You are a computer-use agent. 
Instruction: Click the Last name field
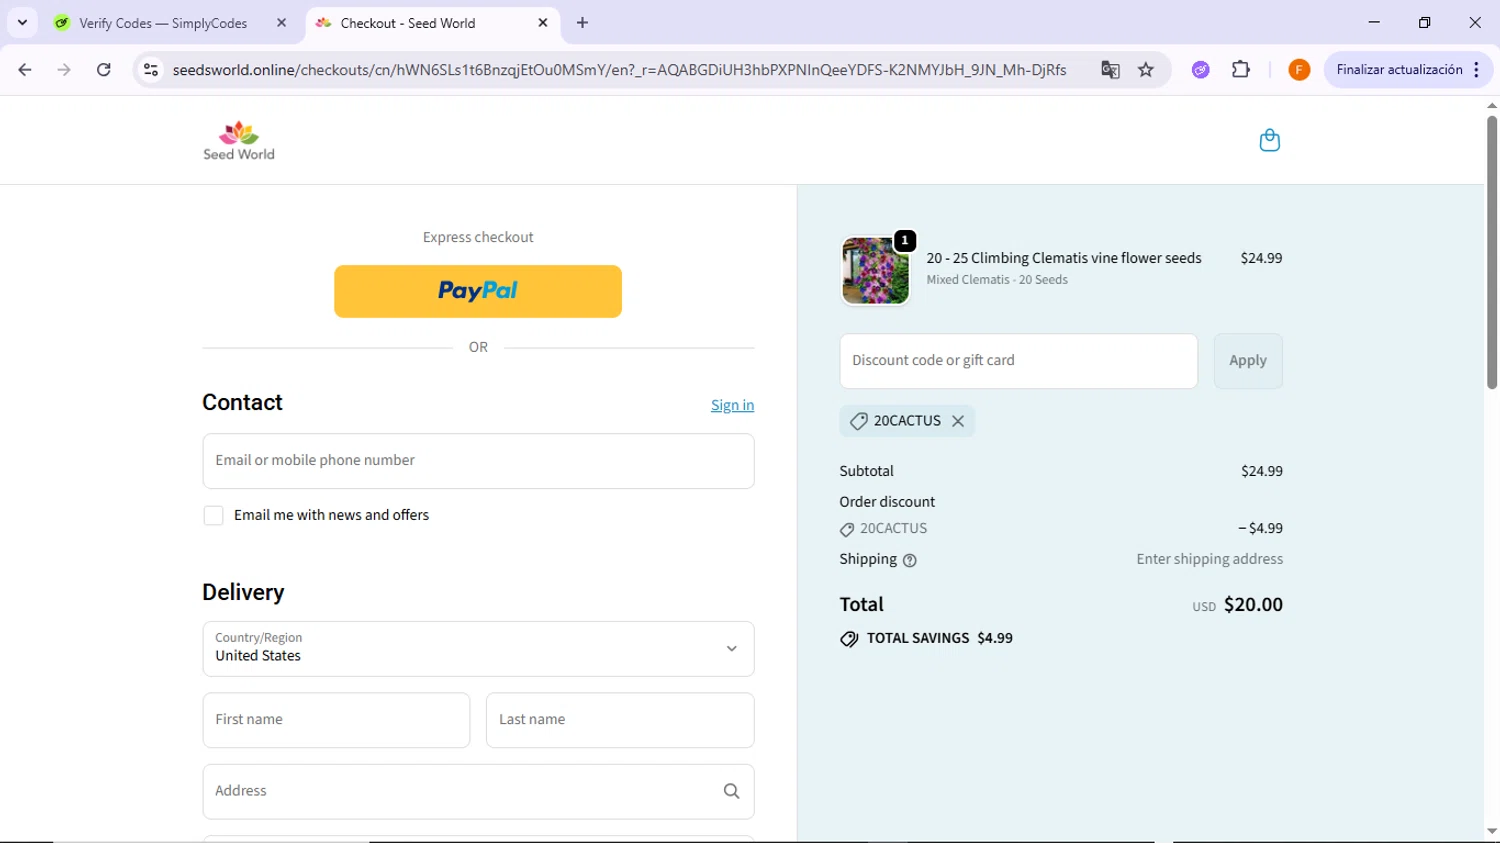pyautogui.click(x=620, y=720)
